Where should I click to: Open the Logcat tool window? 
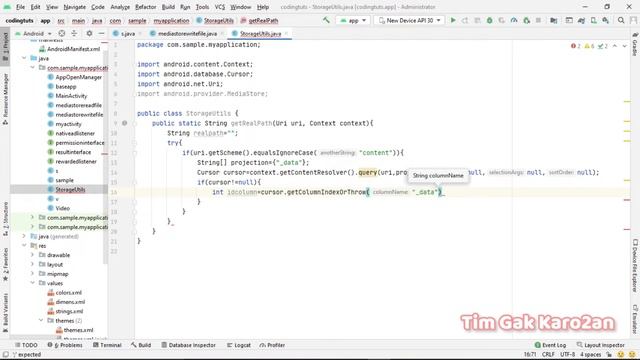click(x=239, y=345)
